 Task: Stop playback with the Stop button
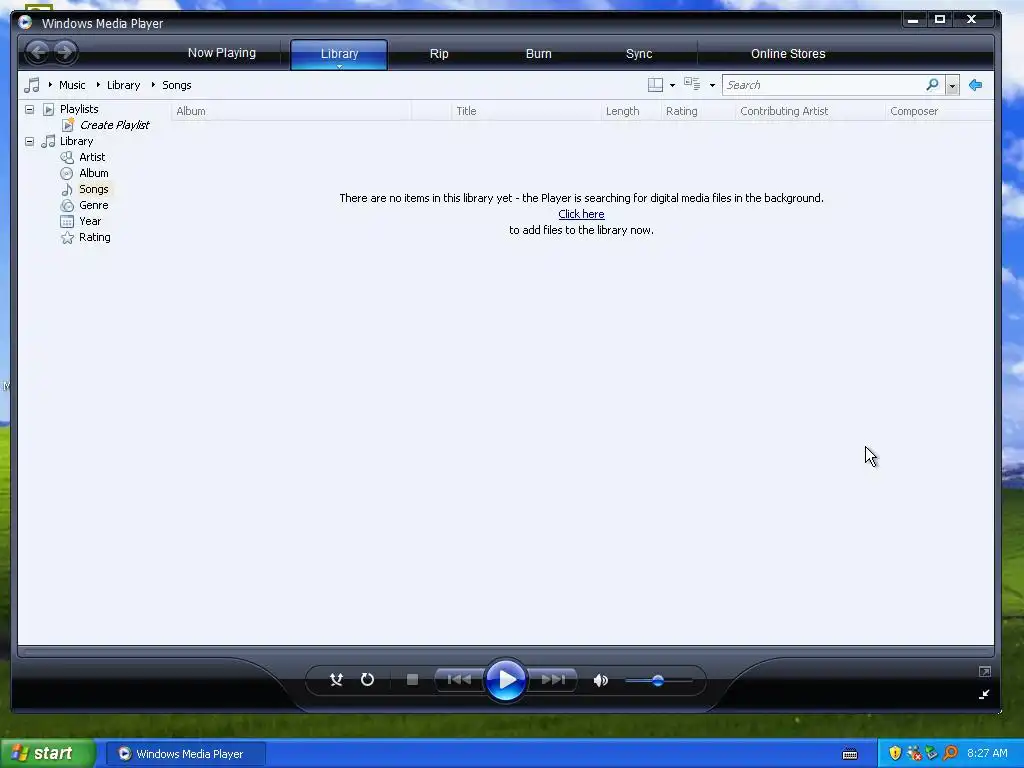coord(412,680)
